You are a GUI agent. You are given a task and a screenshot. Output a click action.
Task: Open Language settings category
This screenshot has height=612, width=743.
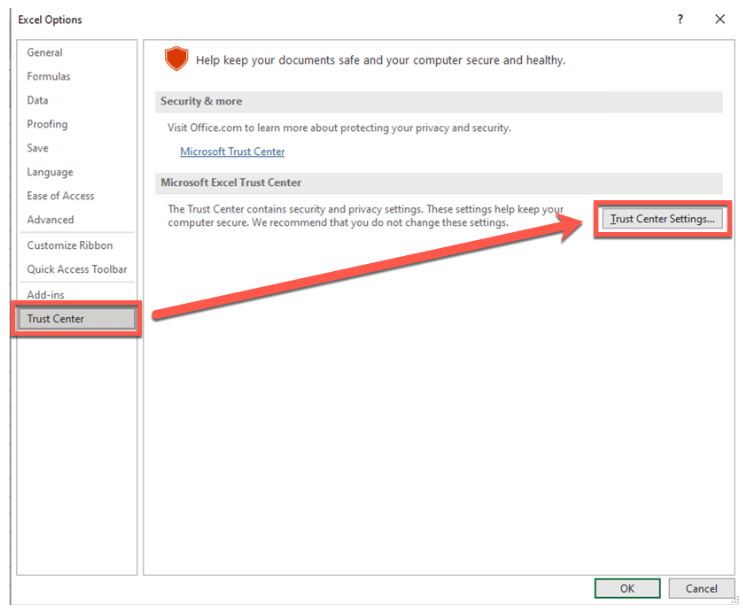[x=50, y=172]
